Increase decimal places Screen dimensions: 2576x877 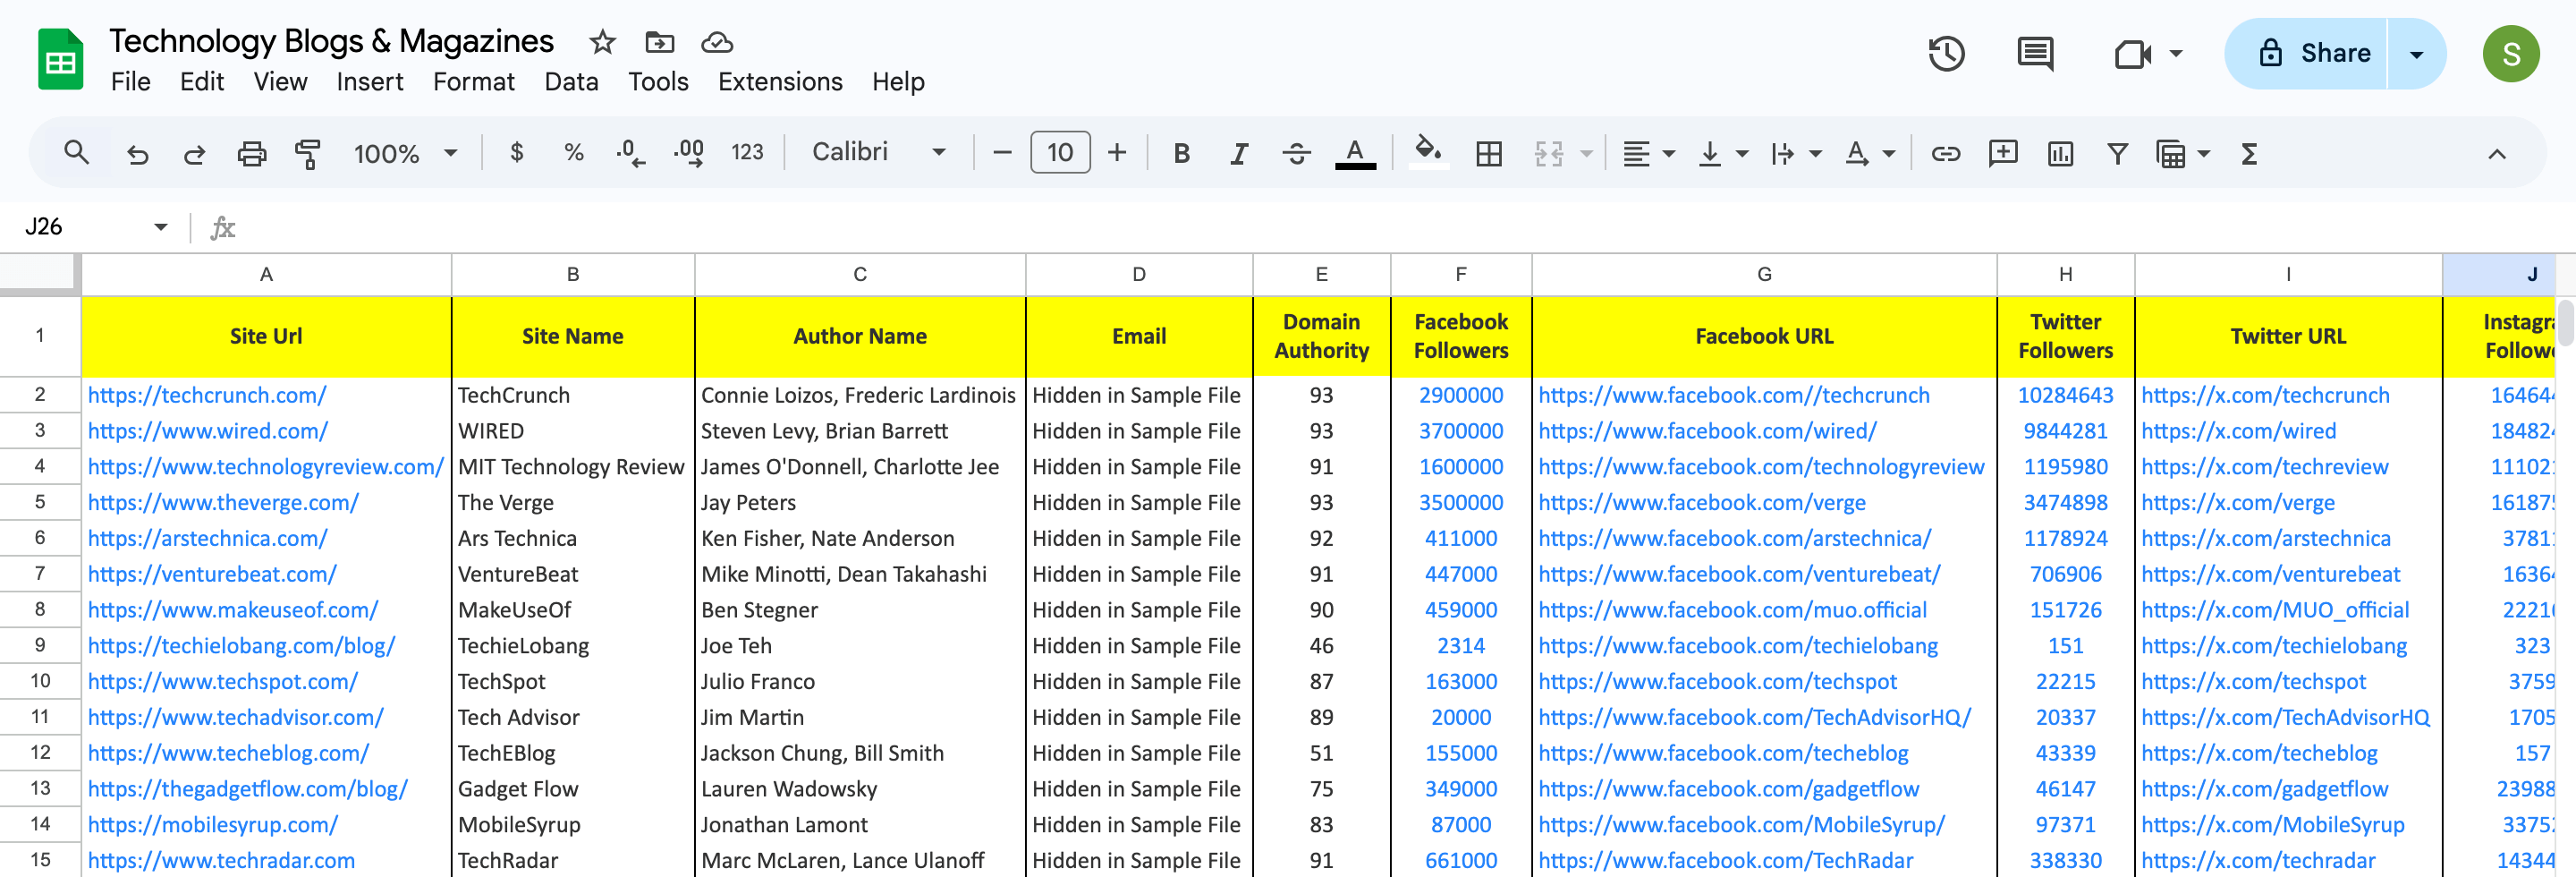(688, 153)
